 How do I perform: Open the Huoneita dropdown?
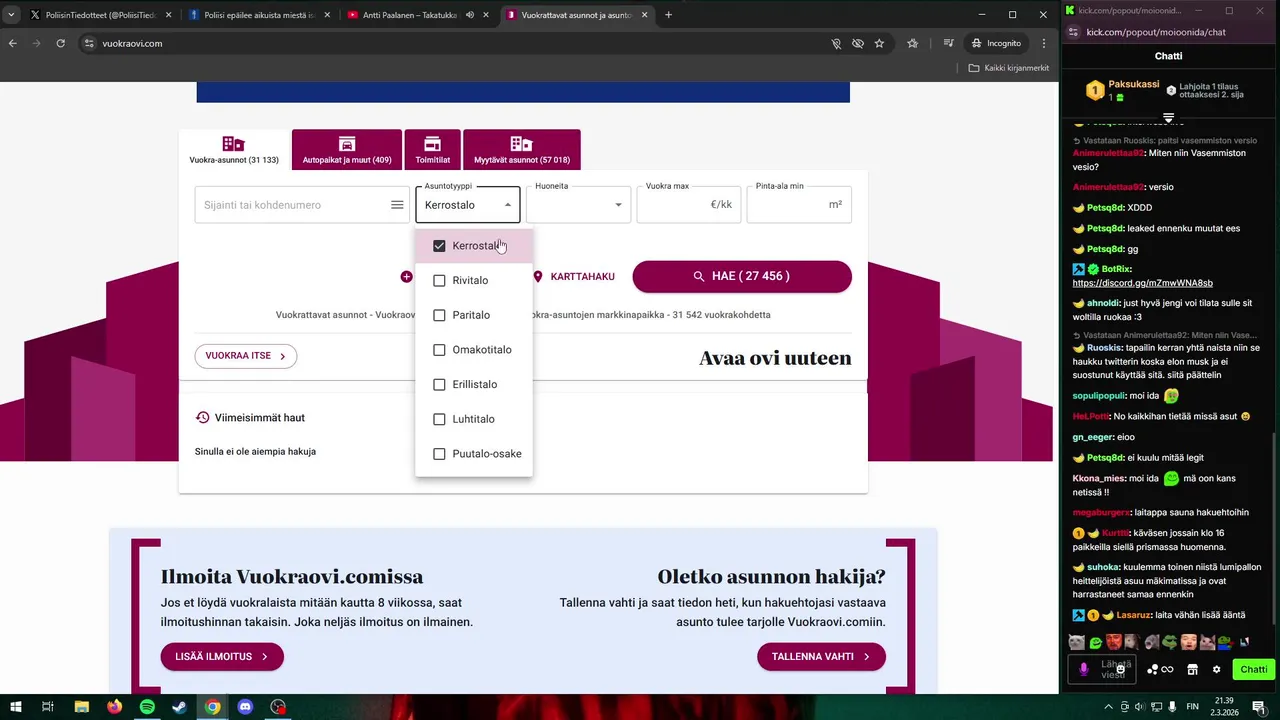click(x=579, y=205)
